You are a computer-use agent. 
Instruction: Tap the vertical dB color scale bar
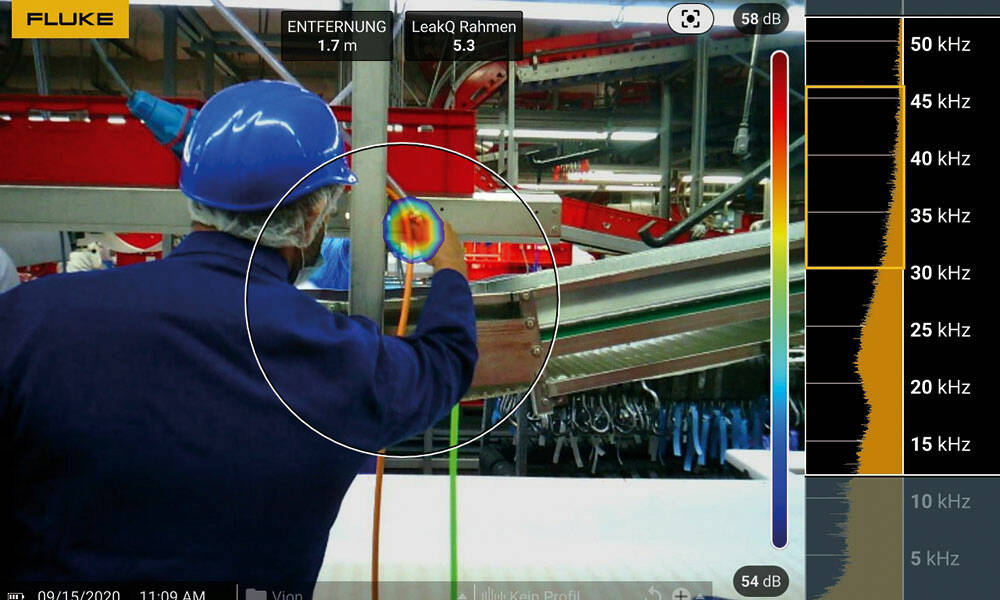point(779,300)
